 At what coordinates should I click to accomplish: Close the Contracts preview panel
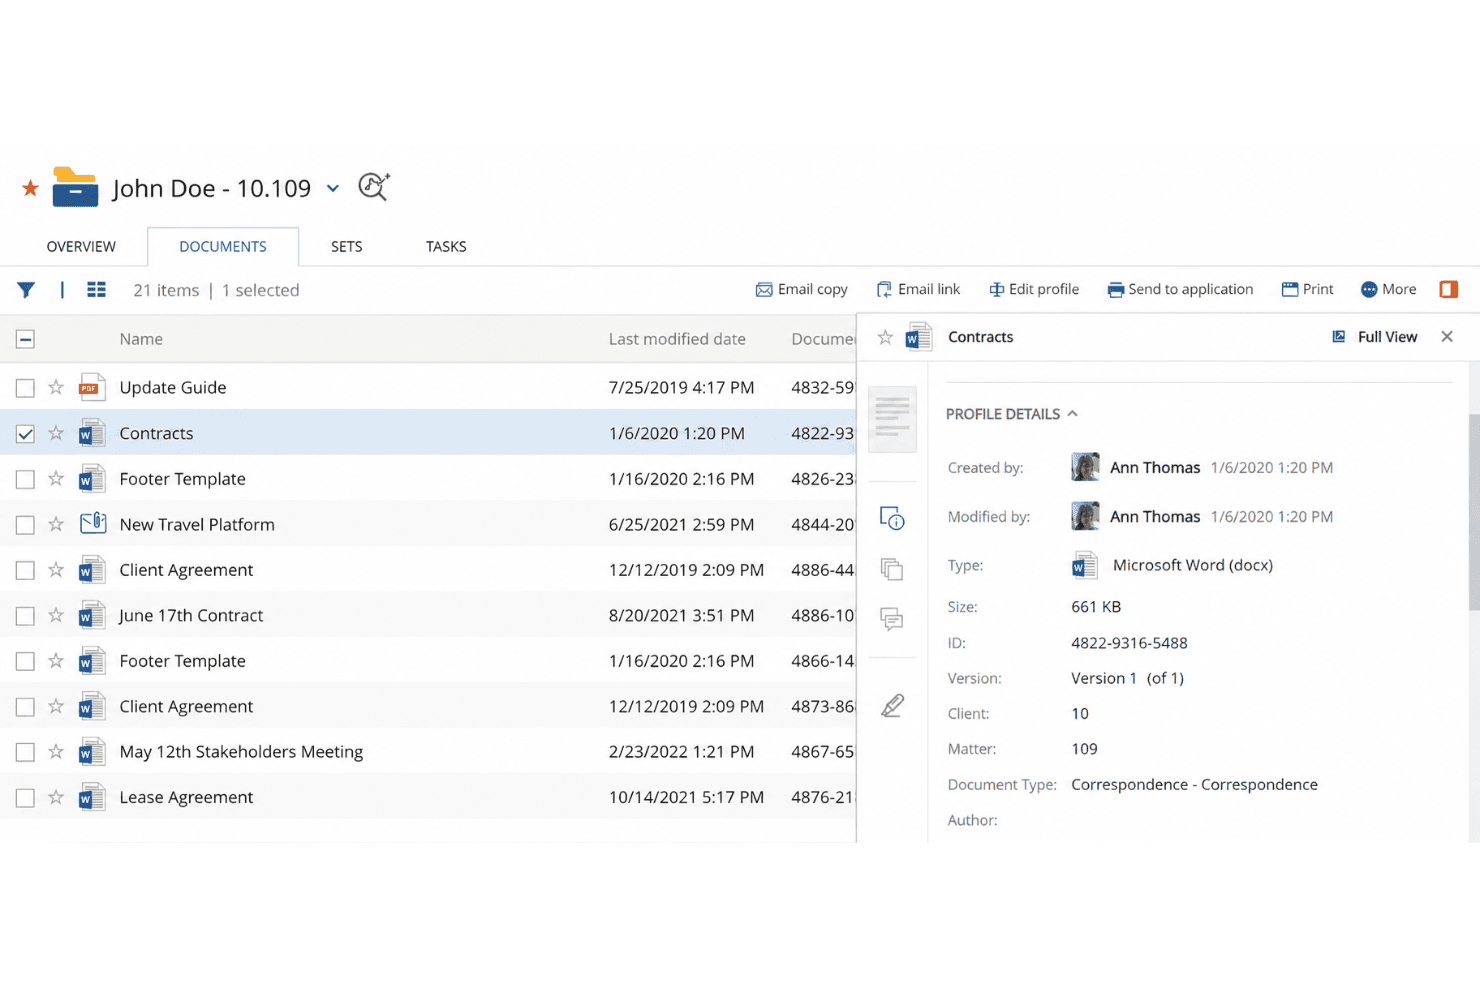point(1447,337)
